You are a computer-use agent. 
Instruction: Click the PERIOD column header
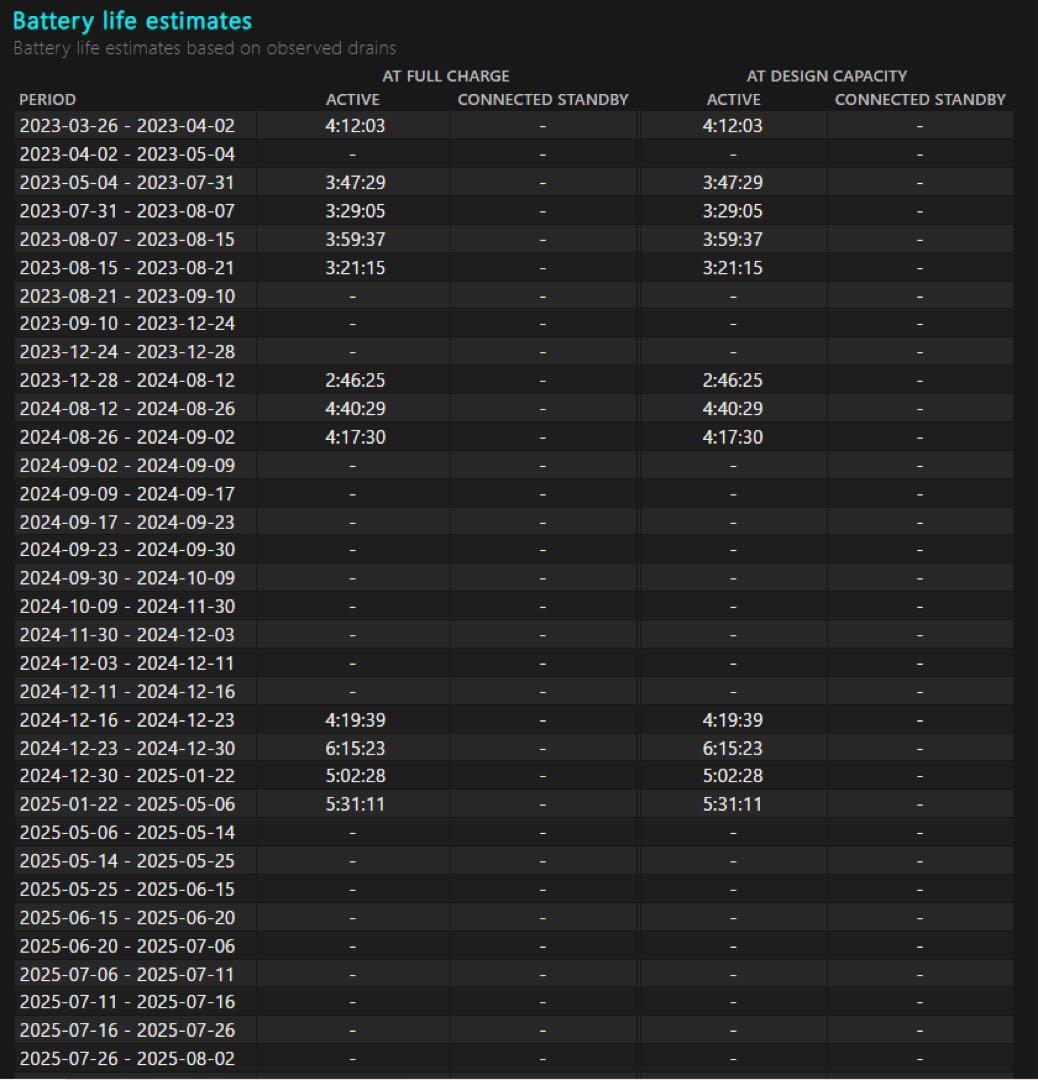pos(47,99)
